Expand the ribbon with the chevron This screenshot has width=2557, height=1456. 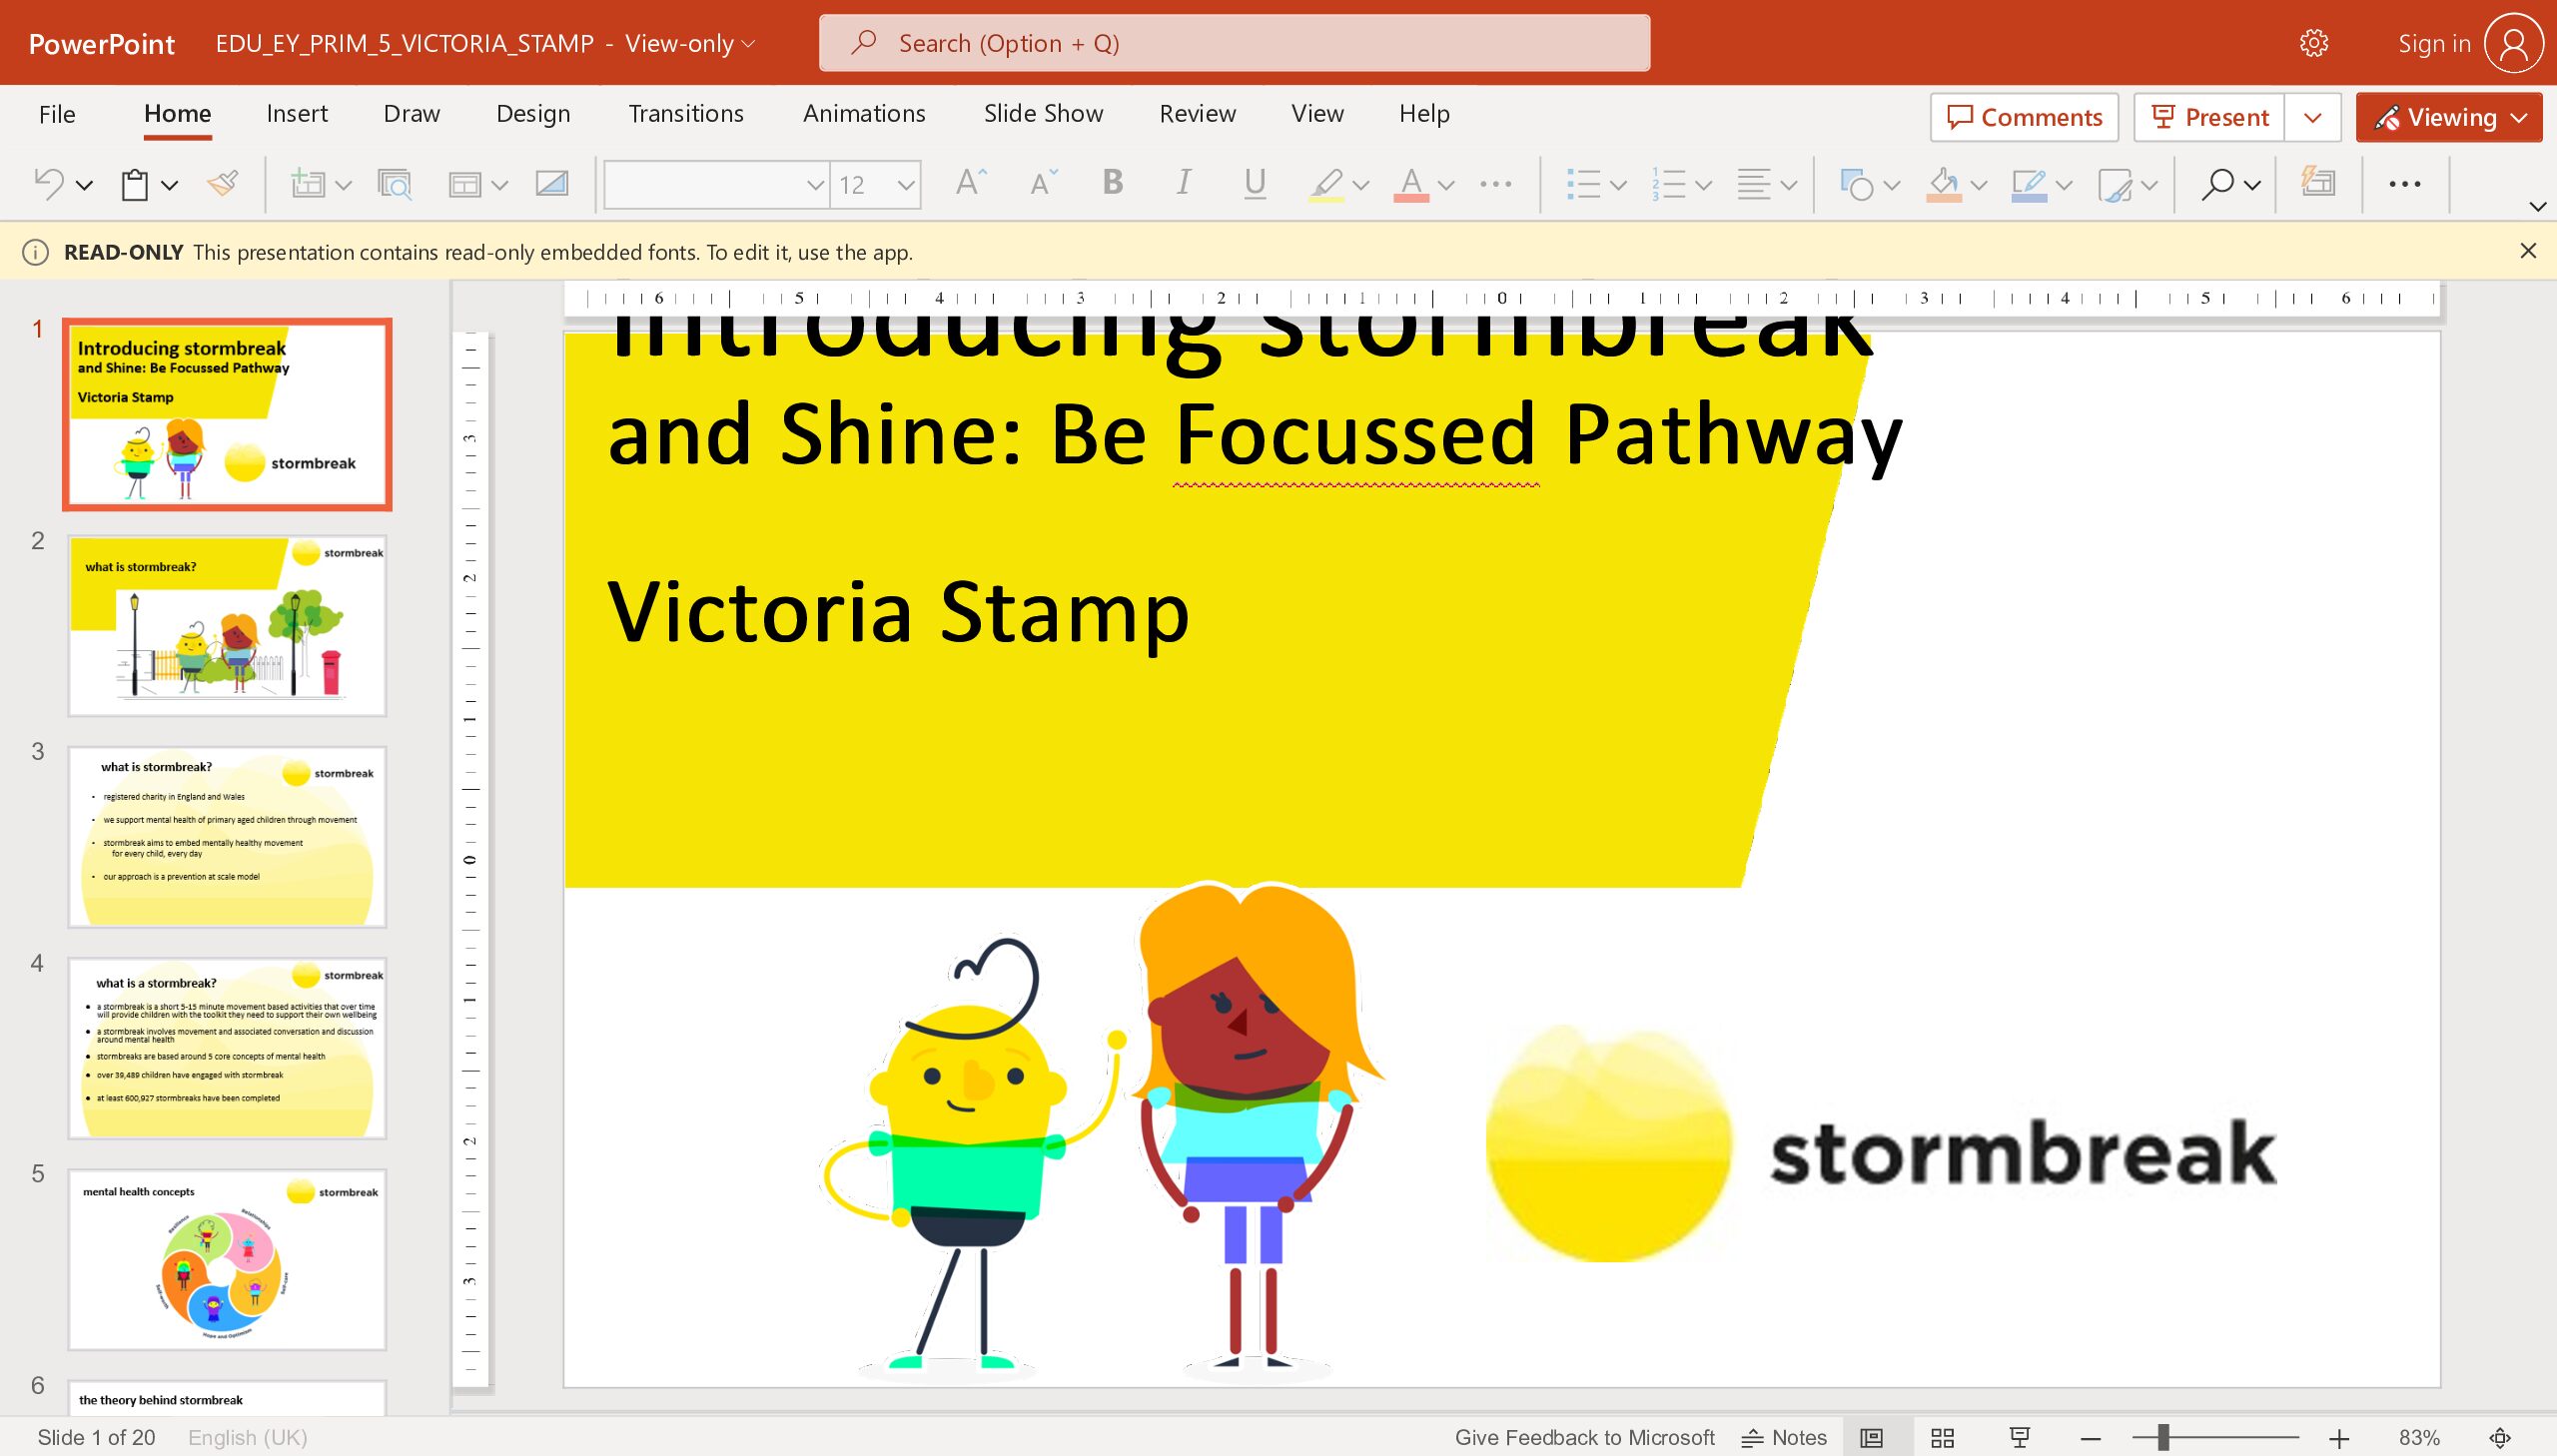[x=2537, y=206]
